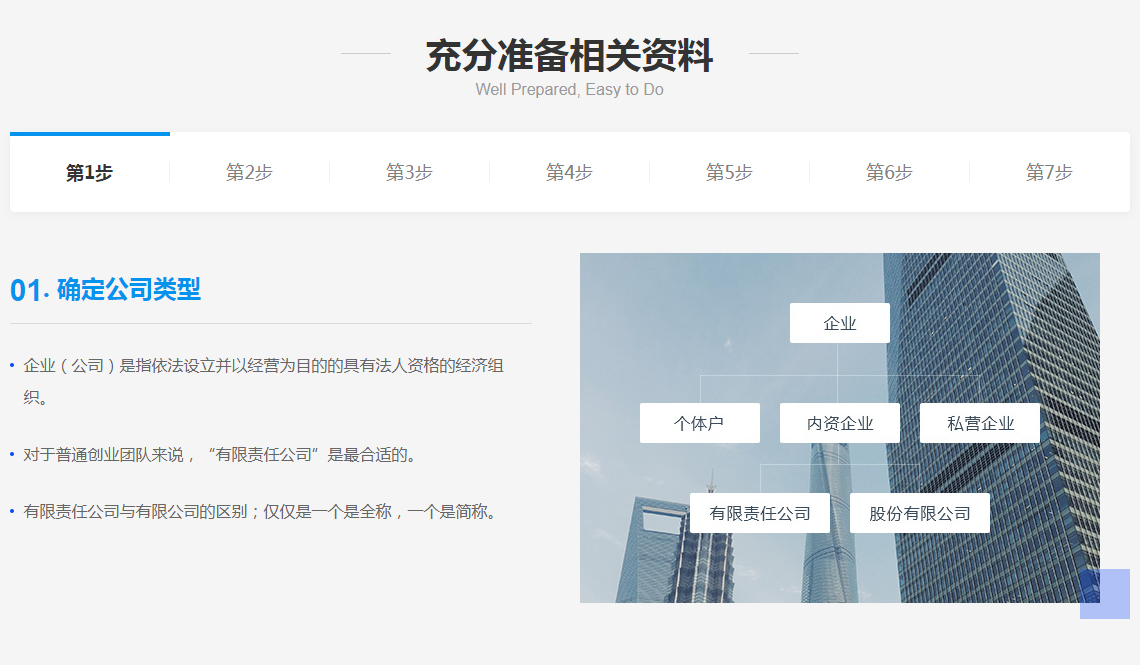Click the heading 01. 确定公司类型
1140x665 pixels.
pos(106,290)
